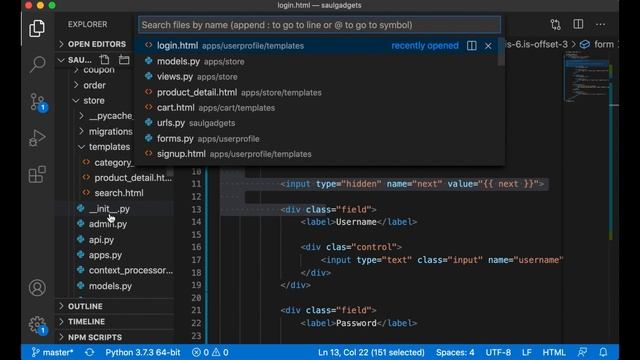
Task: Click the file search input field
Action: pos(319,25)
